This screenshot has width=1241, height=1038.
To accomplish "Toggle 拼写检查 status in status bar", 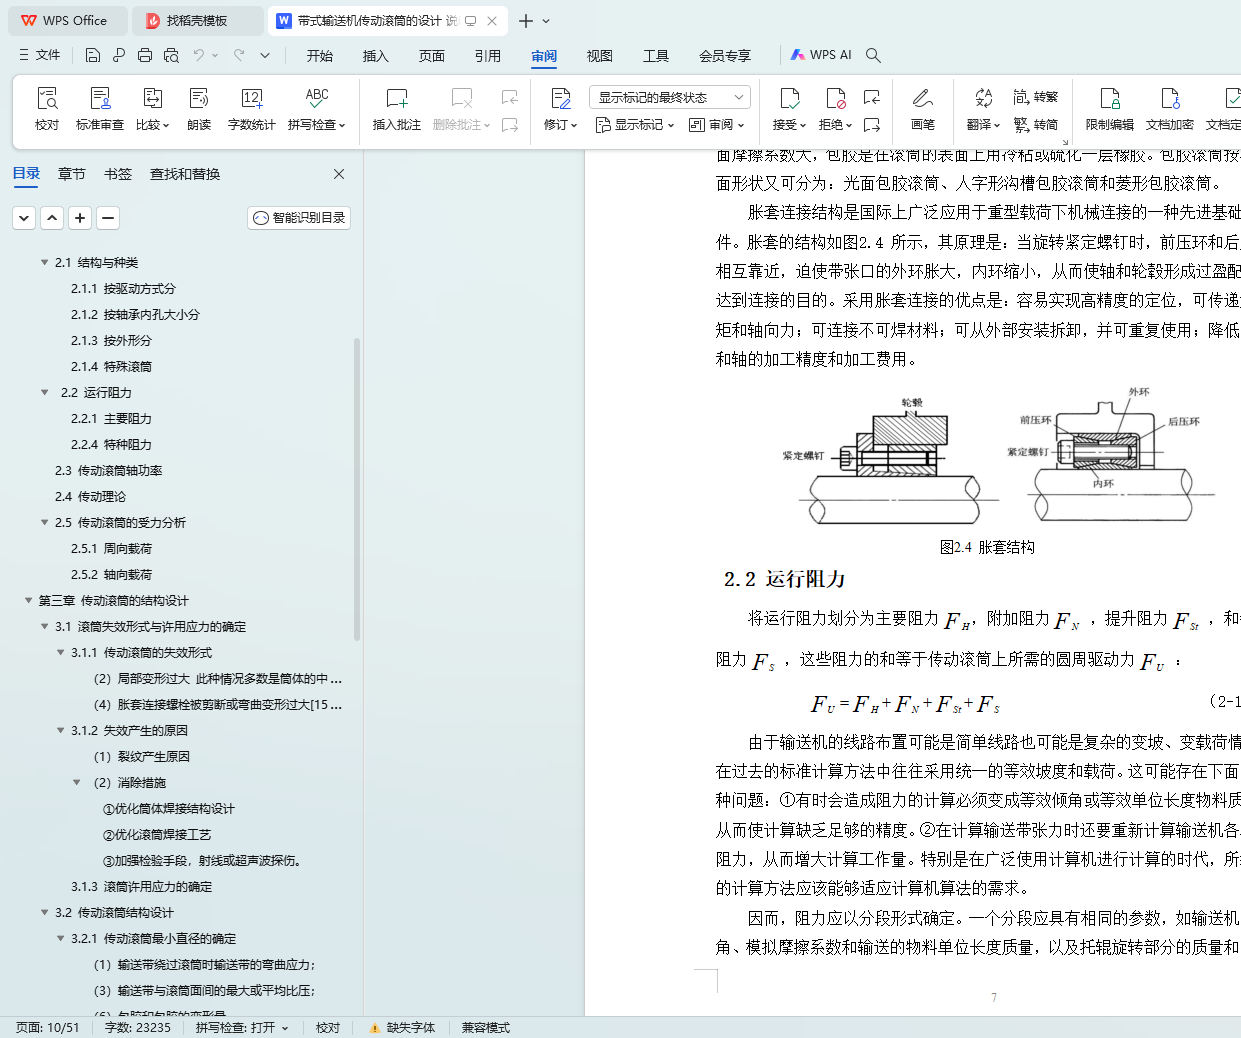I will click(x=242, y=1028).
